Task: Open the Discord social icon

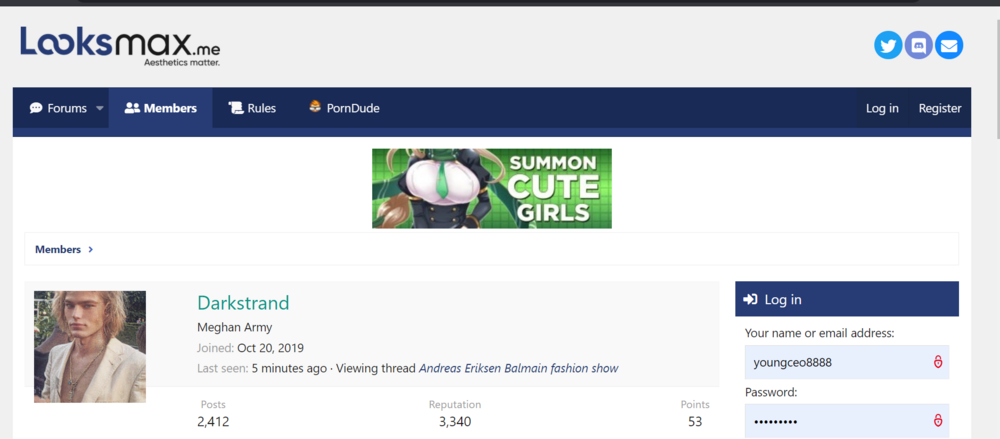Action: coord(918,45)
